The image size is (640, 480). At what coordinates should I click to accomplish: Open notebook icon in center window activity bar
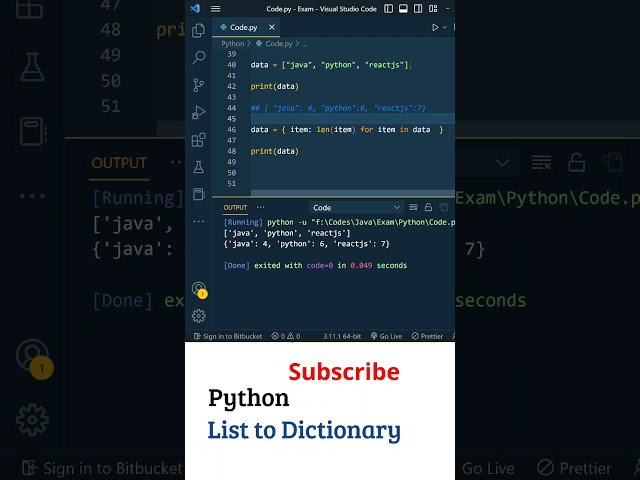click(198, 194)
